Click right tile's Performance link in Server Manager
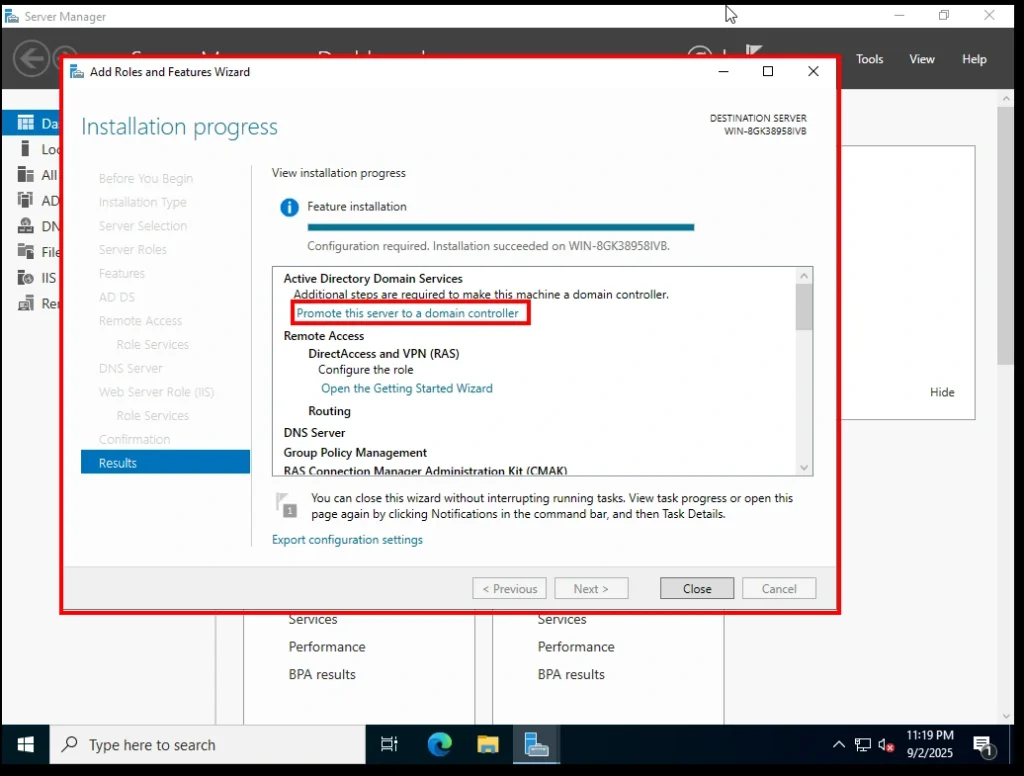This screenshot has width=1024, height=776. (575, 647)
